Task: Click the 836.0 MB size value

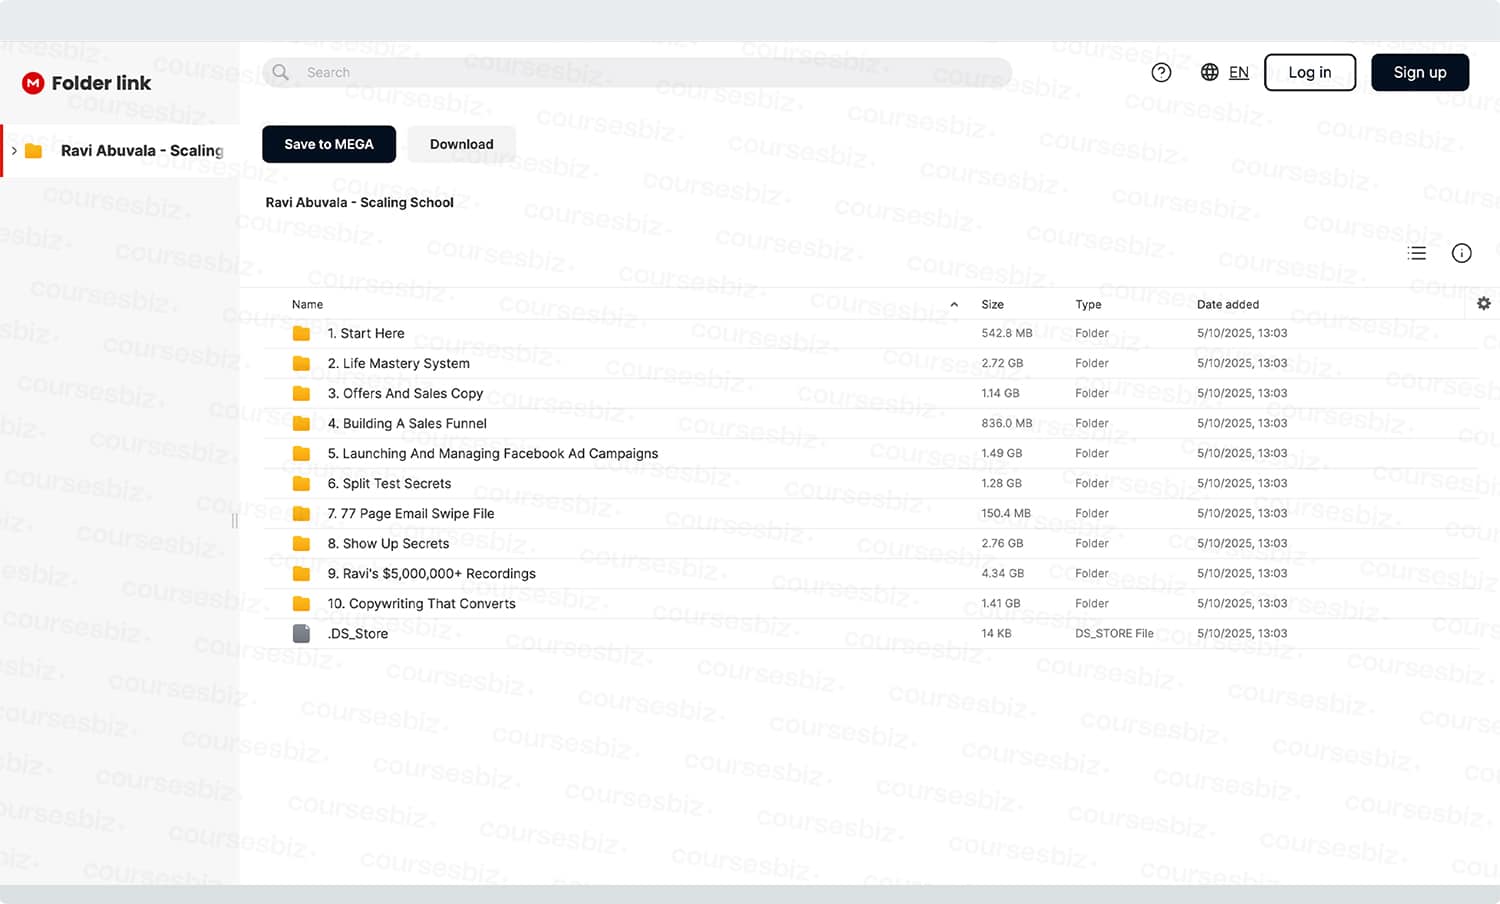Action: click(1007, 423)
